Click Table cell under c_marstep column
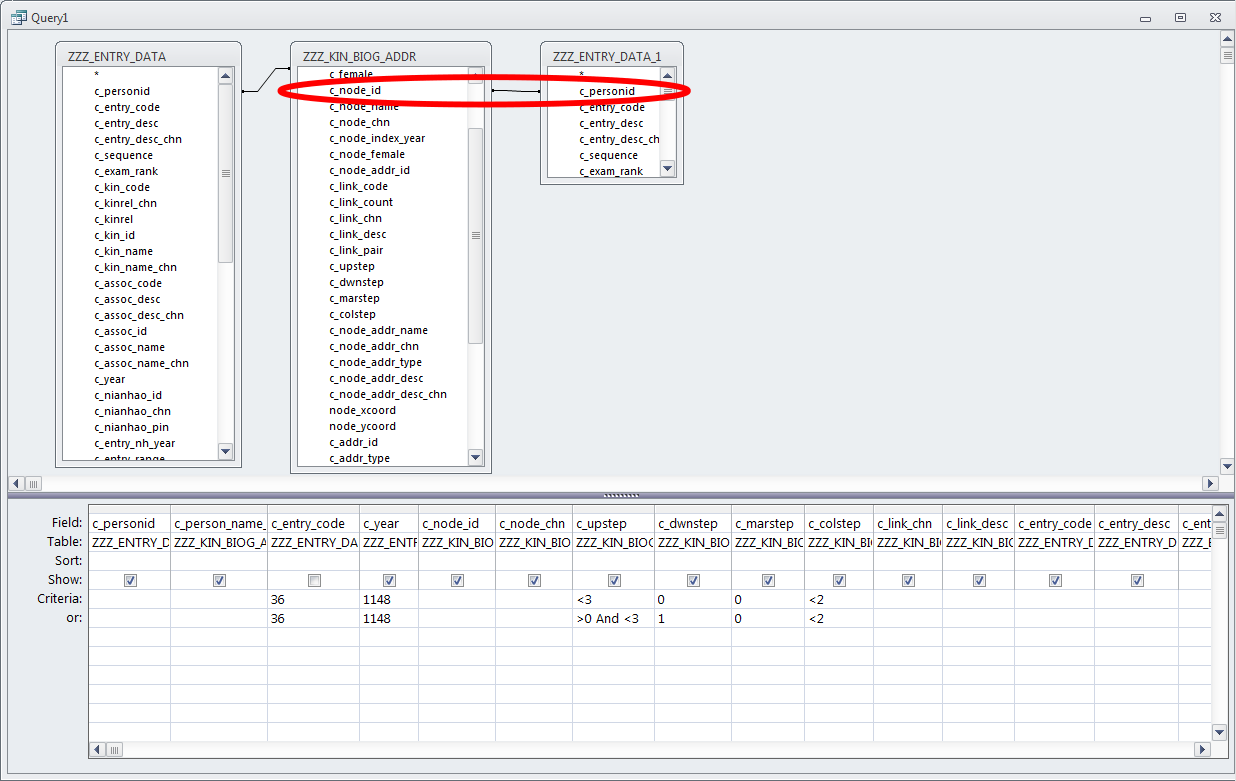Viewport: 1236px width, 781px height. (x=767, y=542)
